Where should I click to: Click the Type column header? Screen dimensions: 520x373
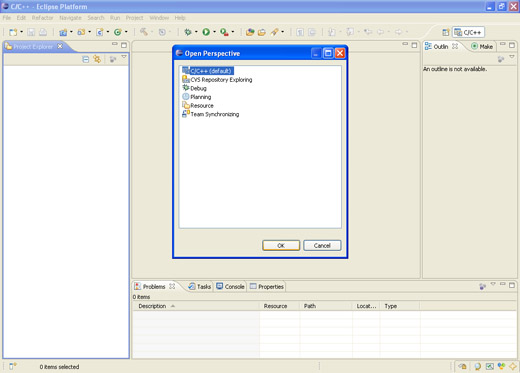[400, 306]
